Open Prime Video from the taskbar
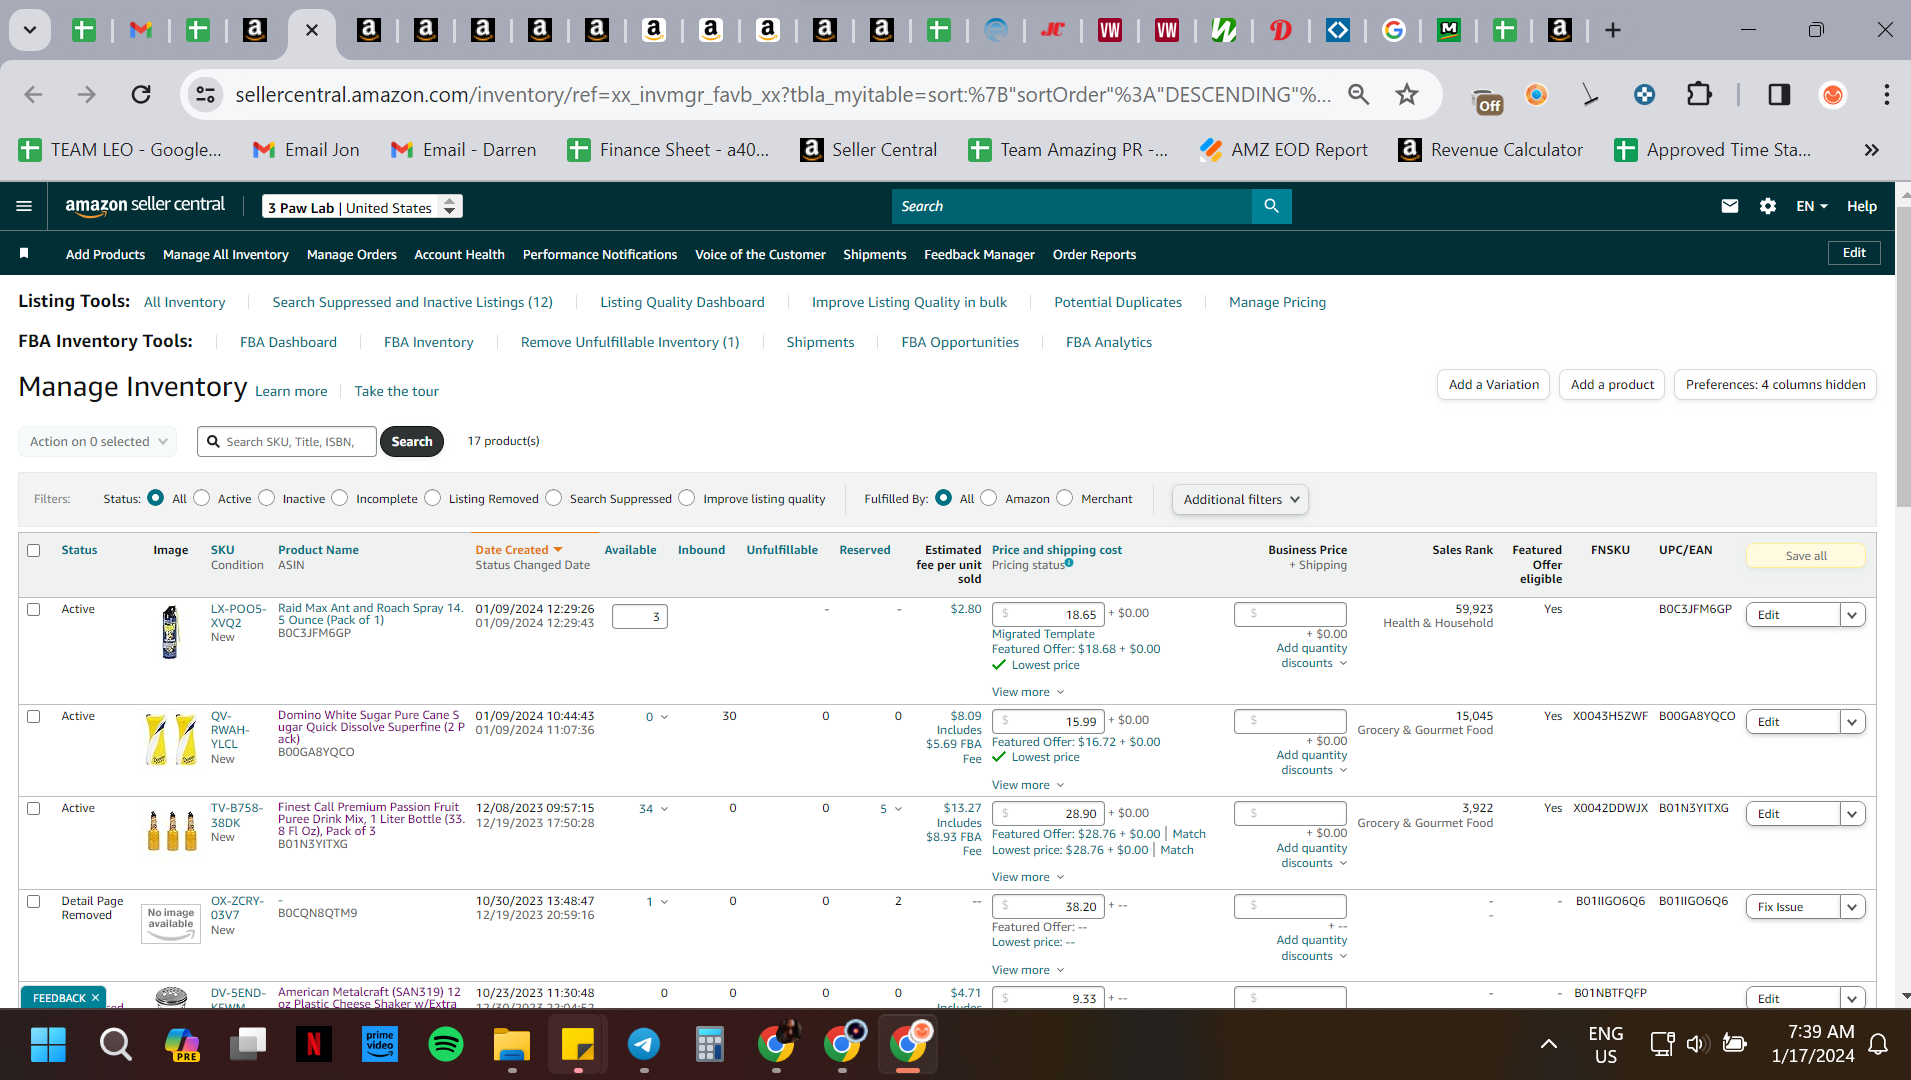Image resolution: width=1911 pixels, height=1080 pixels. tap(379, 1045)
